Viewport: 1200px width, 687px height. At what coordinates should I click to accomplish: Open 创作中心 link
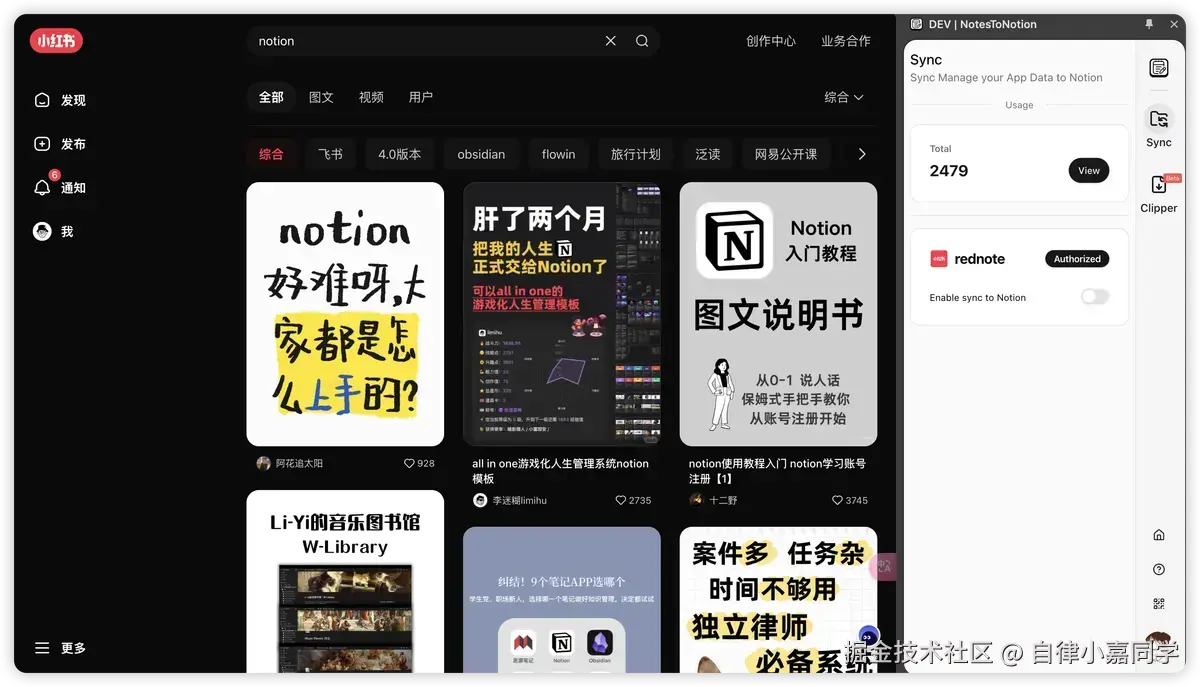pos(771,41)
